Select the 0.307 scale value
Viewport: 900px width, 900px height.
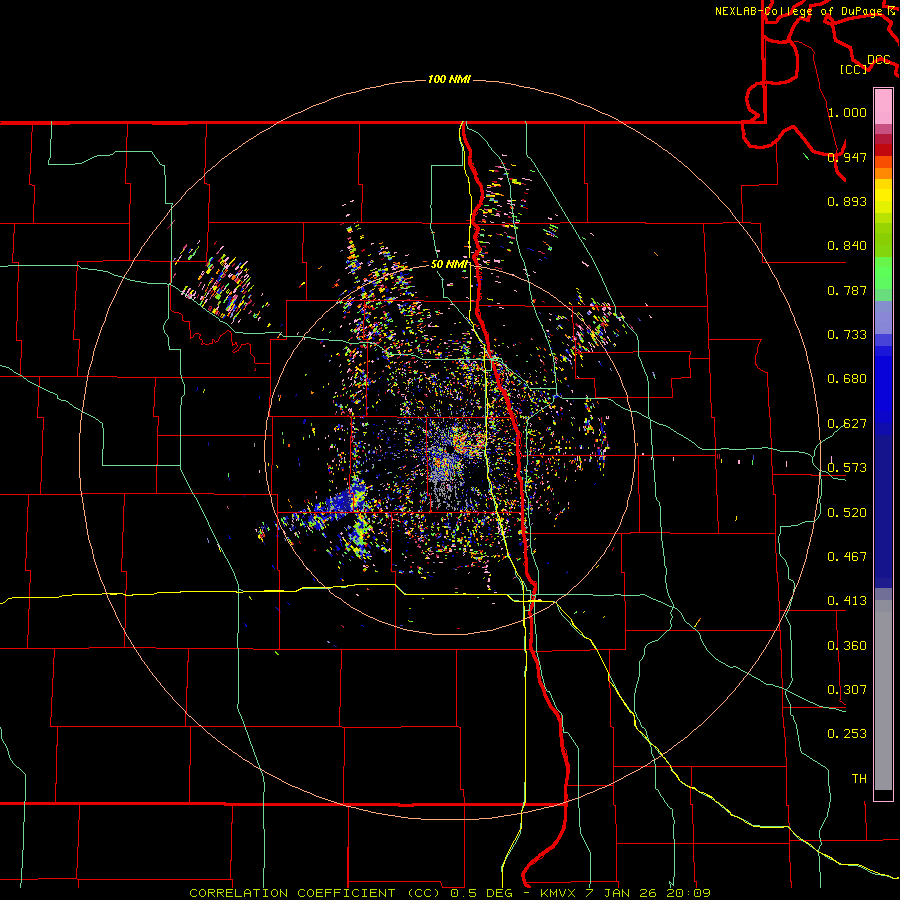[847, 690]
